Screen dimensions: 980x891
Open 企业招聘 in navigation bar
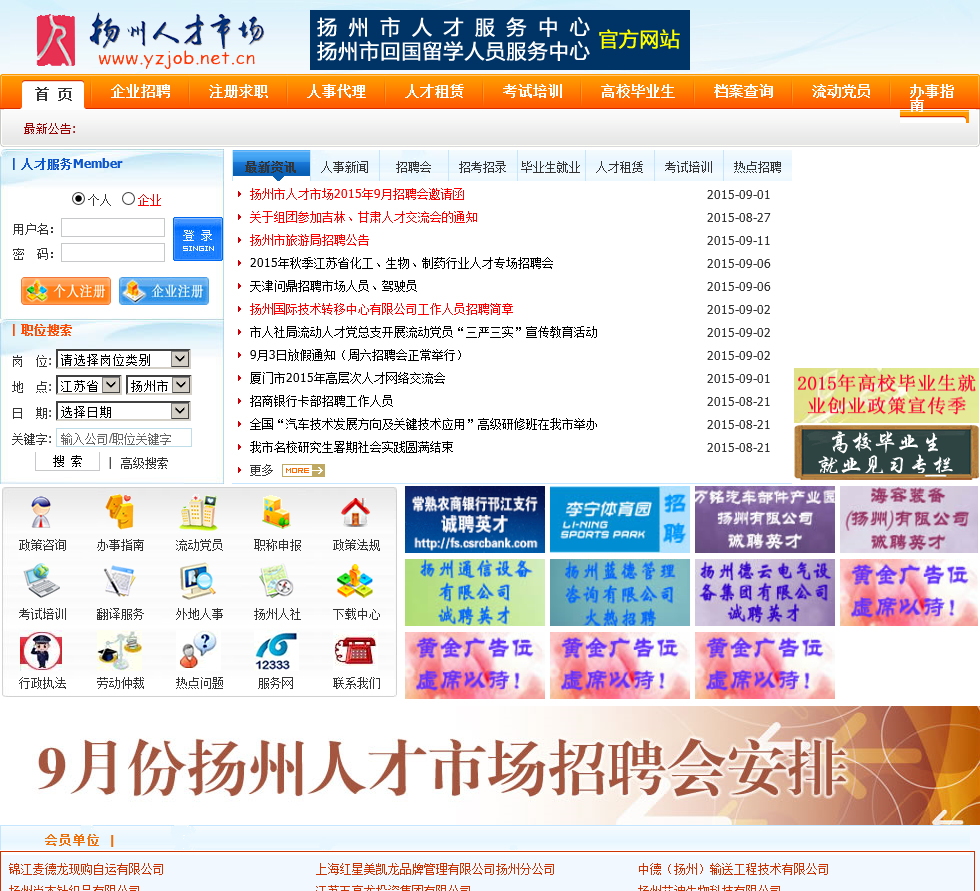click(141, 92)
